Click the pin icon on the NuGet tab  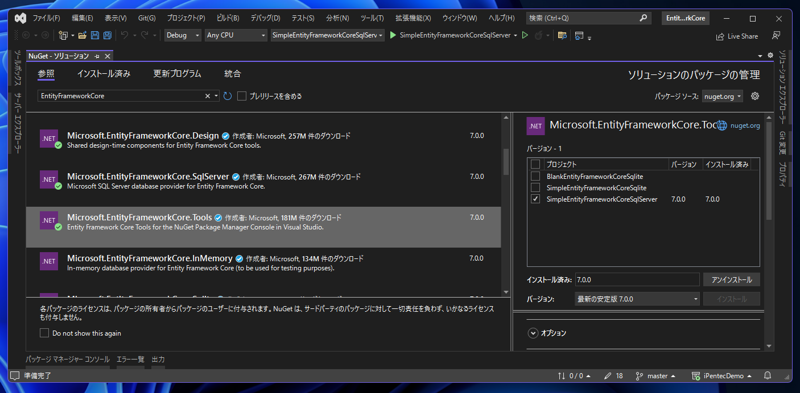click(x=97, y=56)
